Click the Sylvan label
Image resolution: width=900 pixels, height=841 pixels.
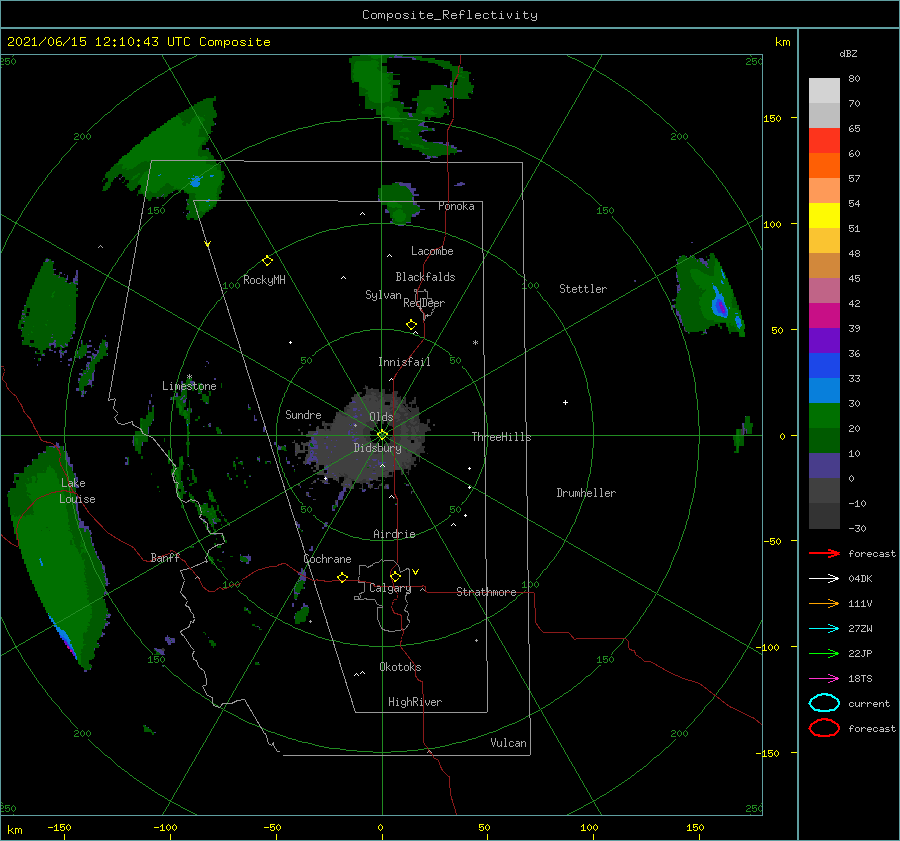pyautogui.click(x=383, y=296)
